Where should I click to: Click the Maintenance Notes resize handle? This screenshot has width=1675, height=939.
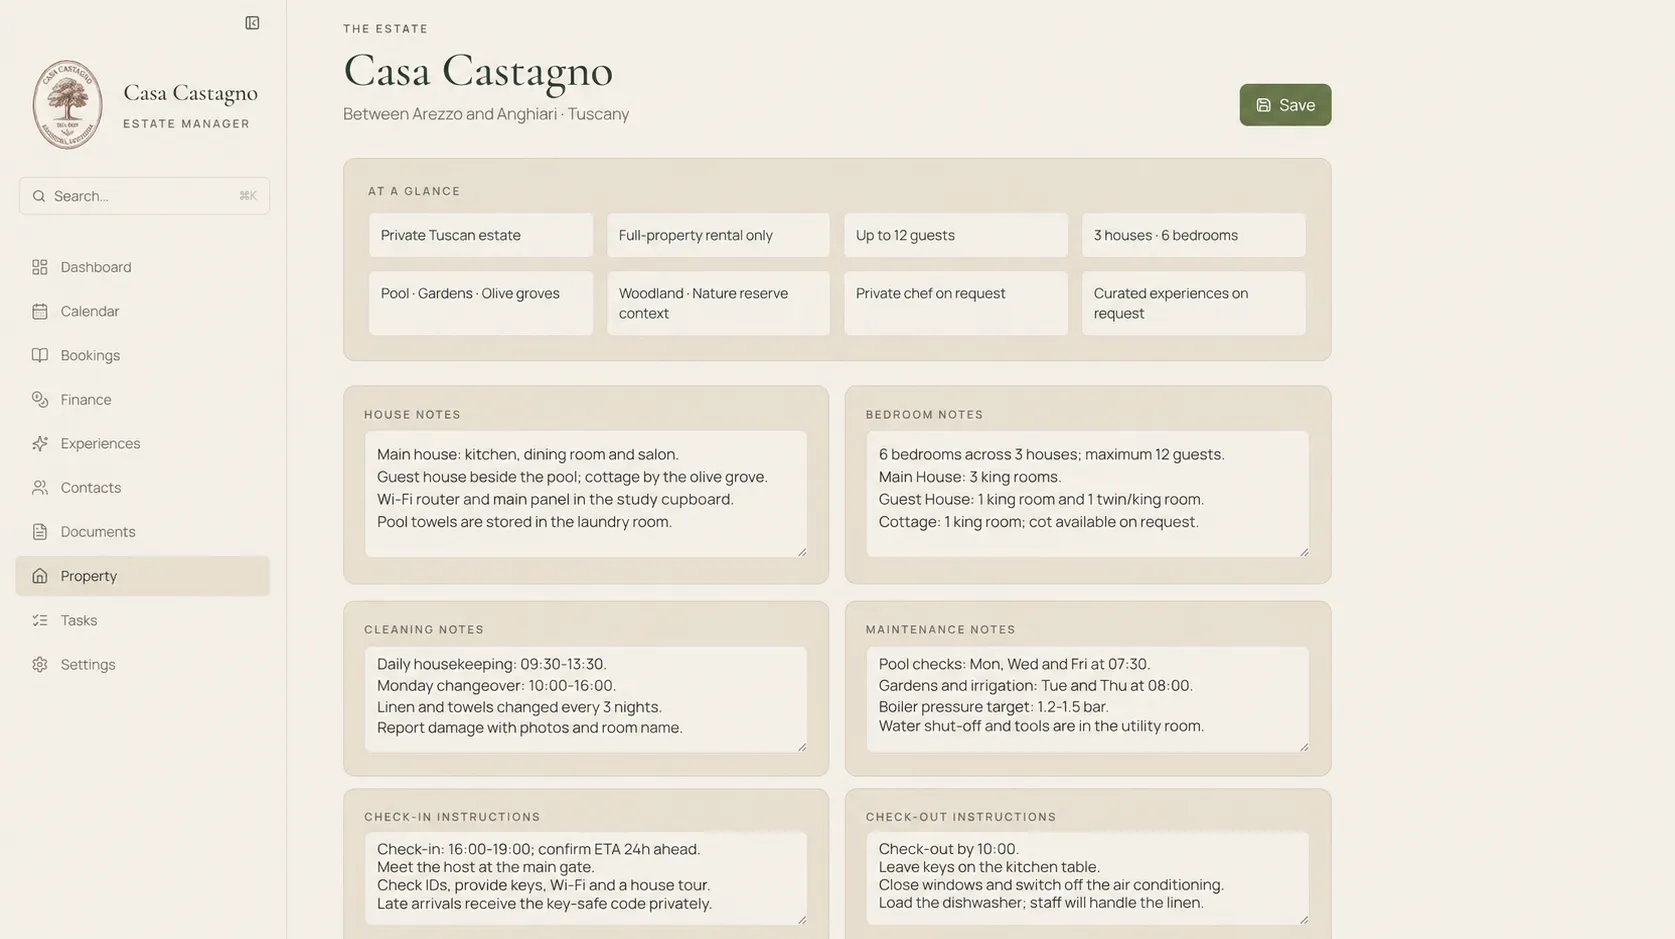[x=1303, y=746]
